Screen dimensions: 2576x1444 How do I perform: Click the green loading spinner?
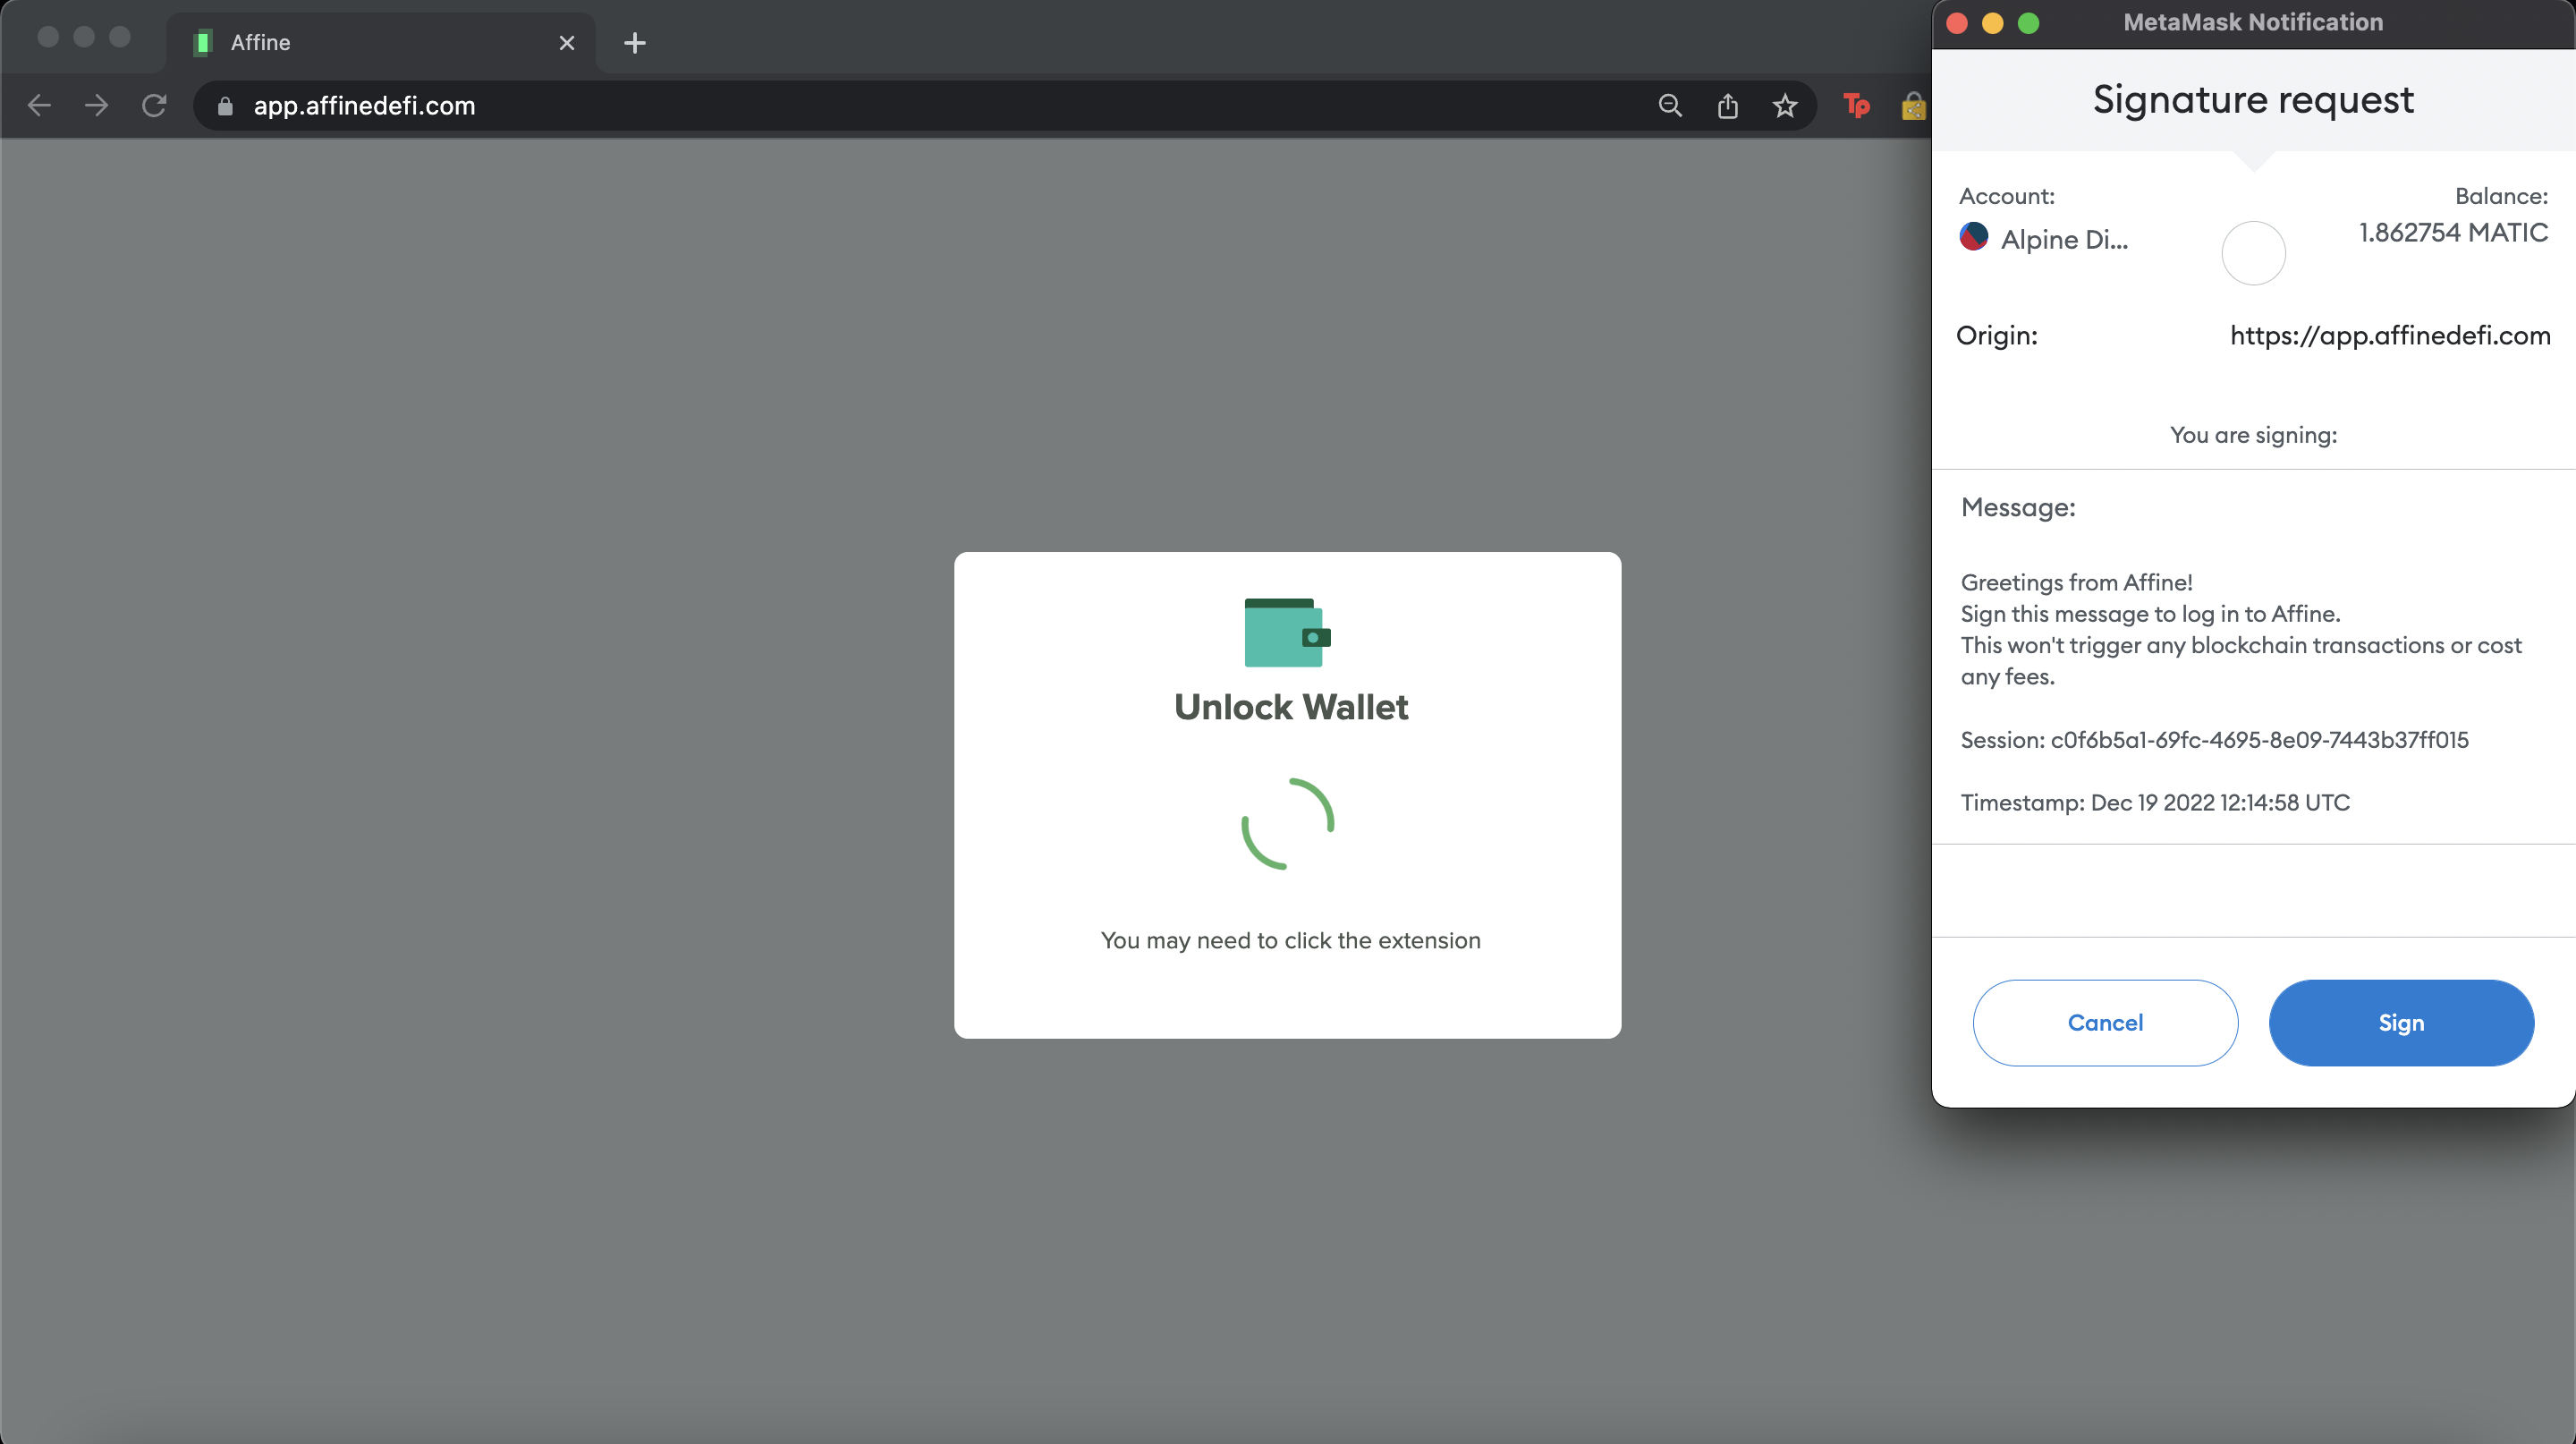(x=1287, y=823)
